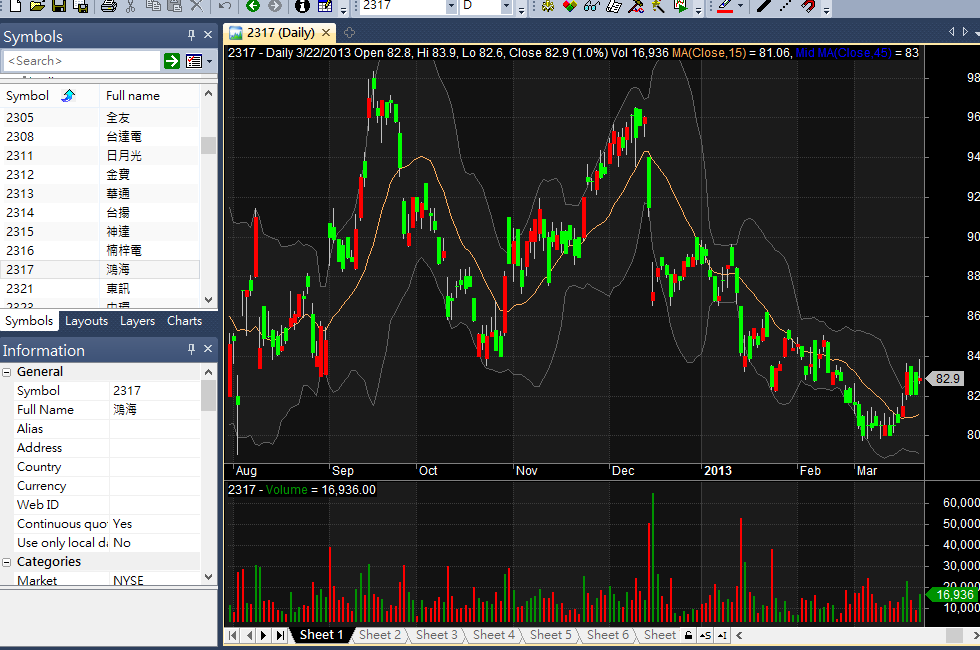
Task: Open a file using the folder icon
Action: click(37, 6)
